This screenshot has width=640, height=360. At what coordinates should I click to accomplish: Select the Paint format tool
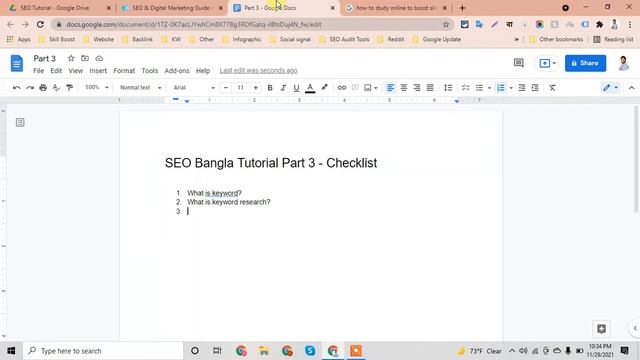(x=69, y=87)
